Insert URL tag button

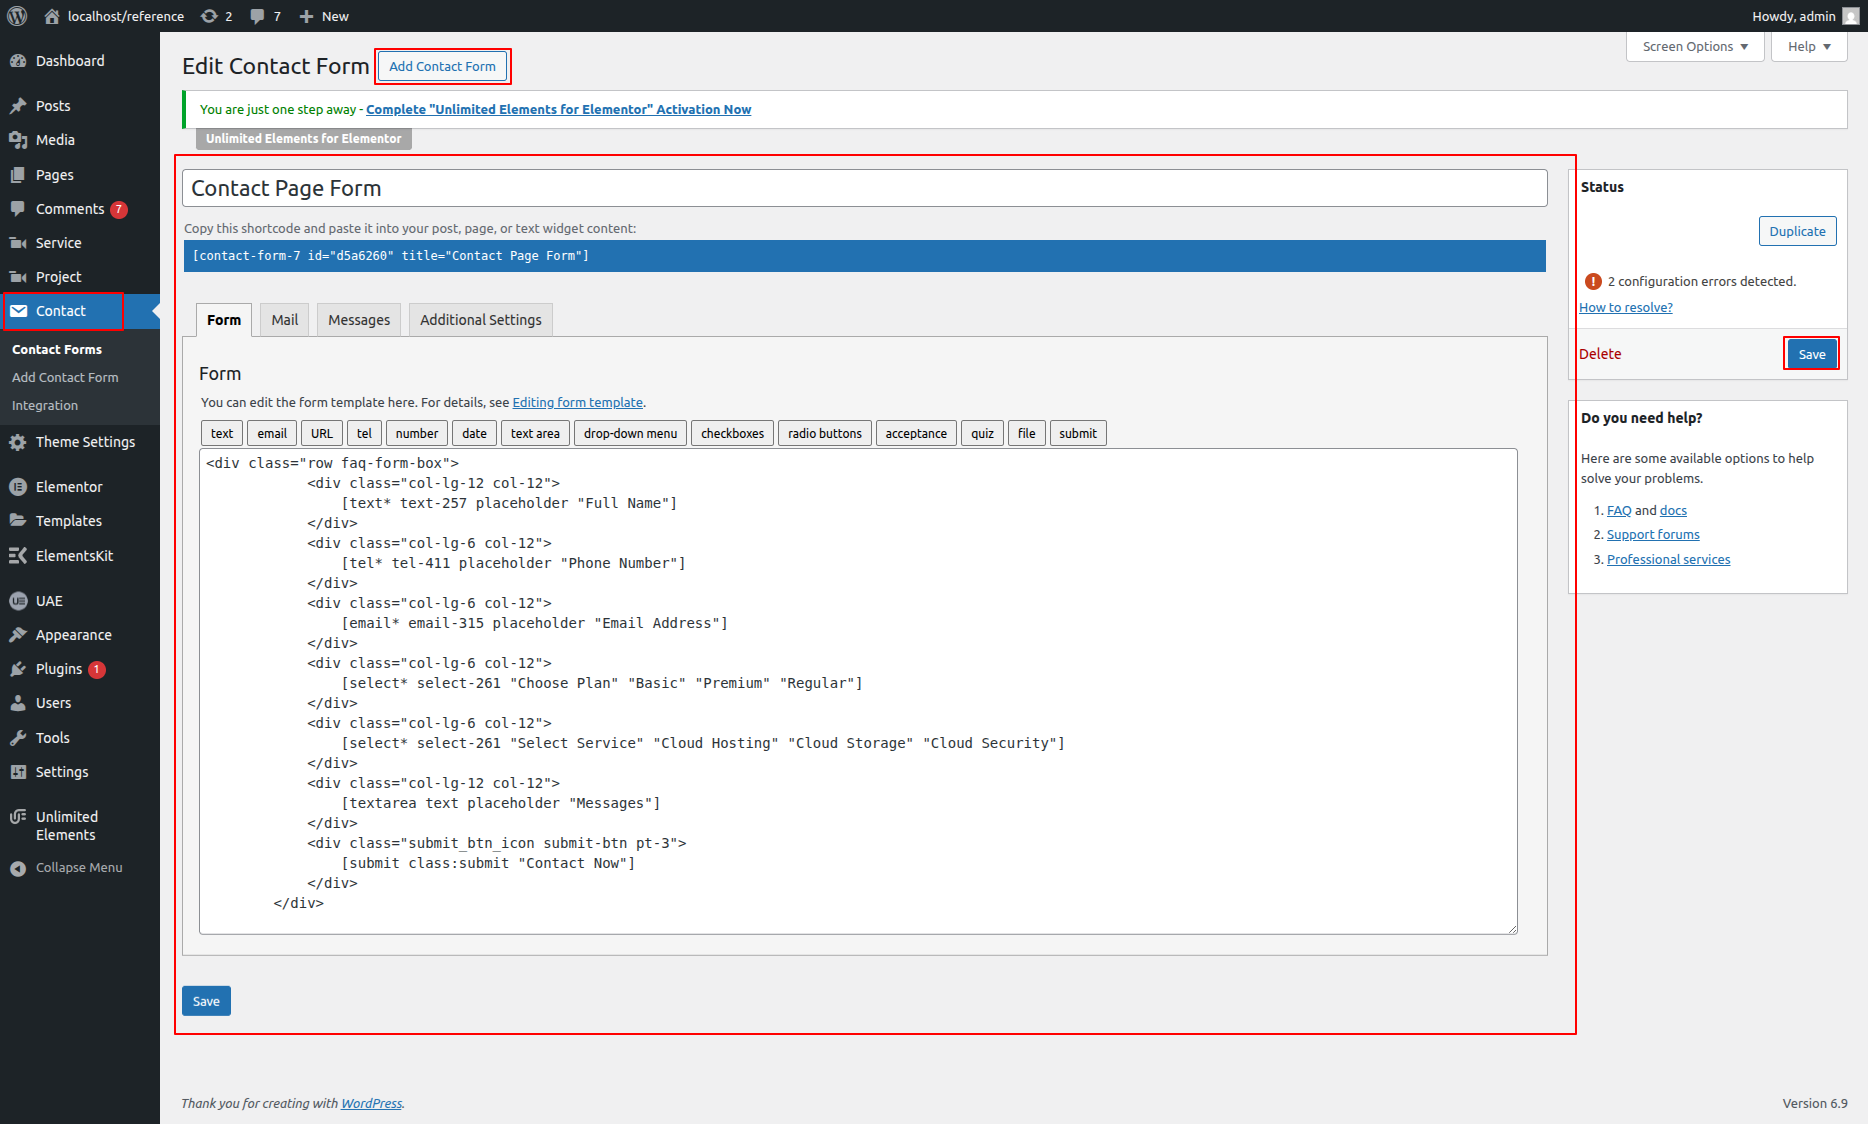(x=322, y=433)
